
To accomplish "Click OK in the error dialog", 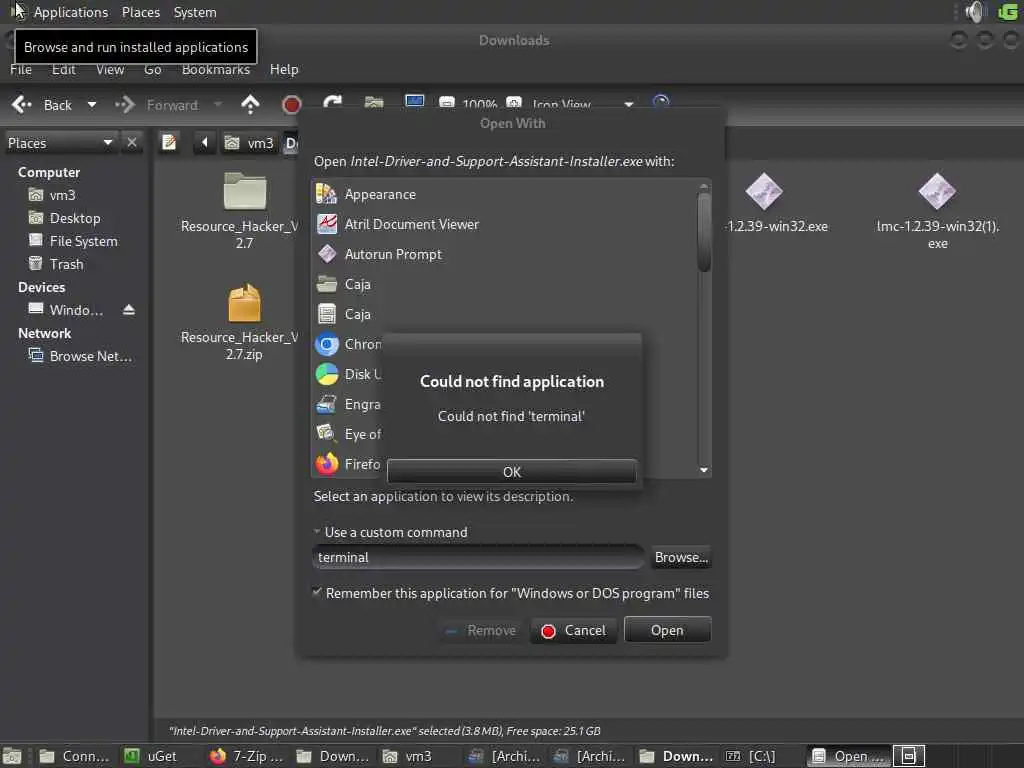I will point(511,472).
